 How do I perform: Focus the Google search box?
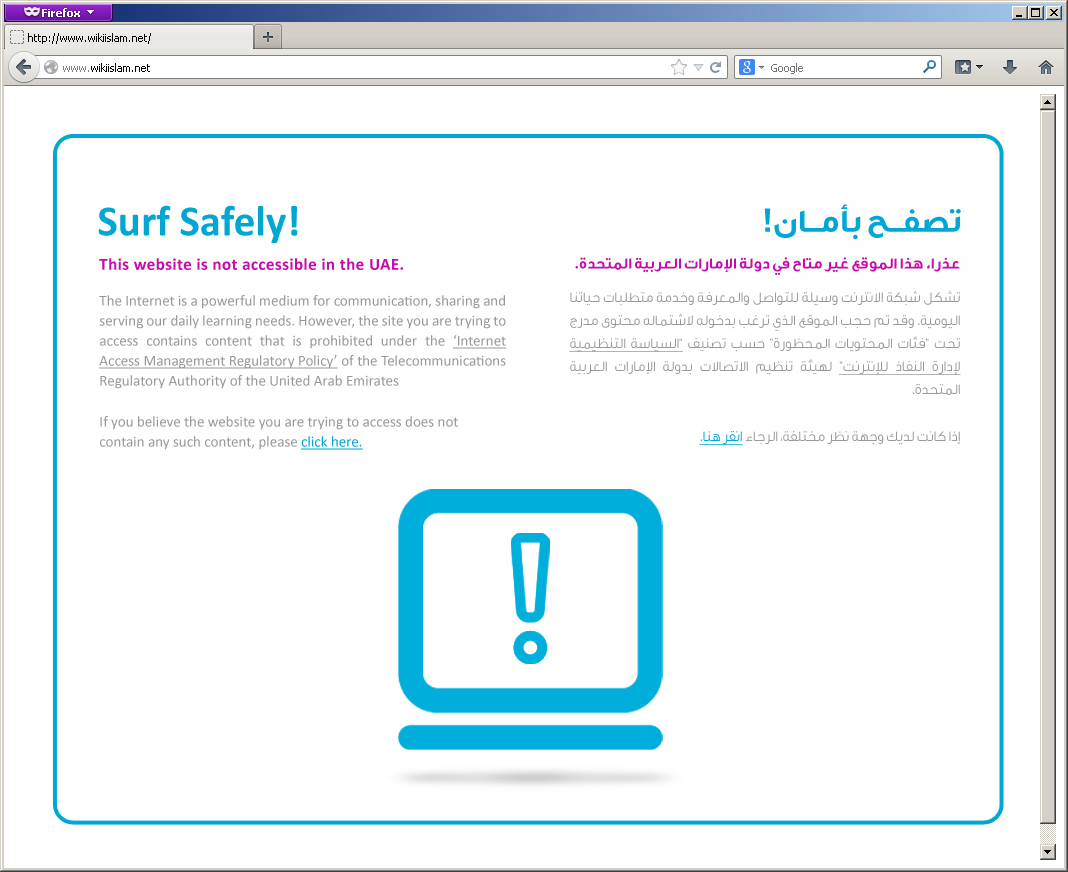pos(840,68)
